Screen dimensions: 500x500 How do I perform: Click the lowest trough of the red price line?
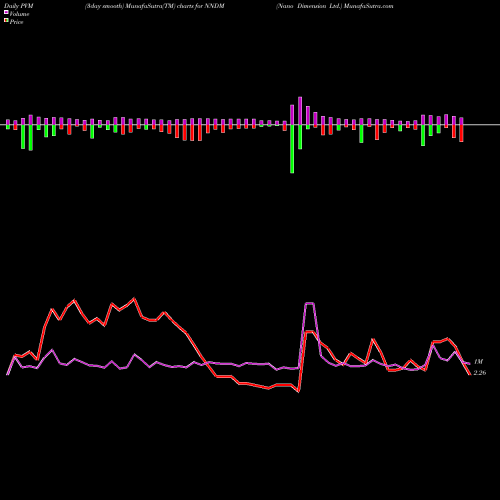tap(298, 392)
